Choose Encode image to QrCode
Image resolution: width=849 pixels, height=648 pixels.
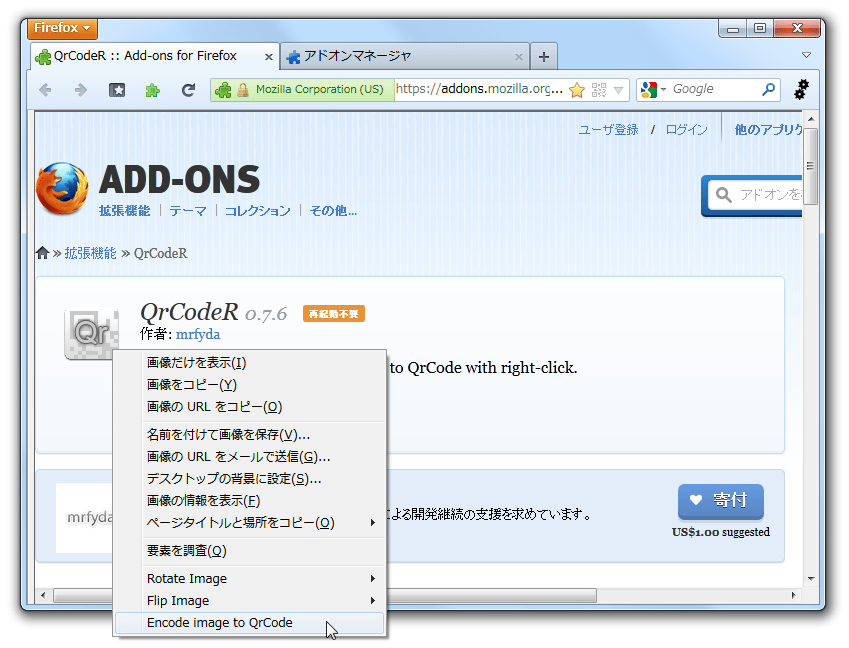click(250, 623)
